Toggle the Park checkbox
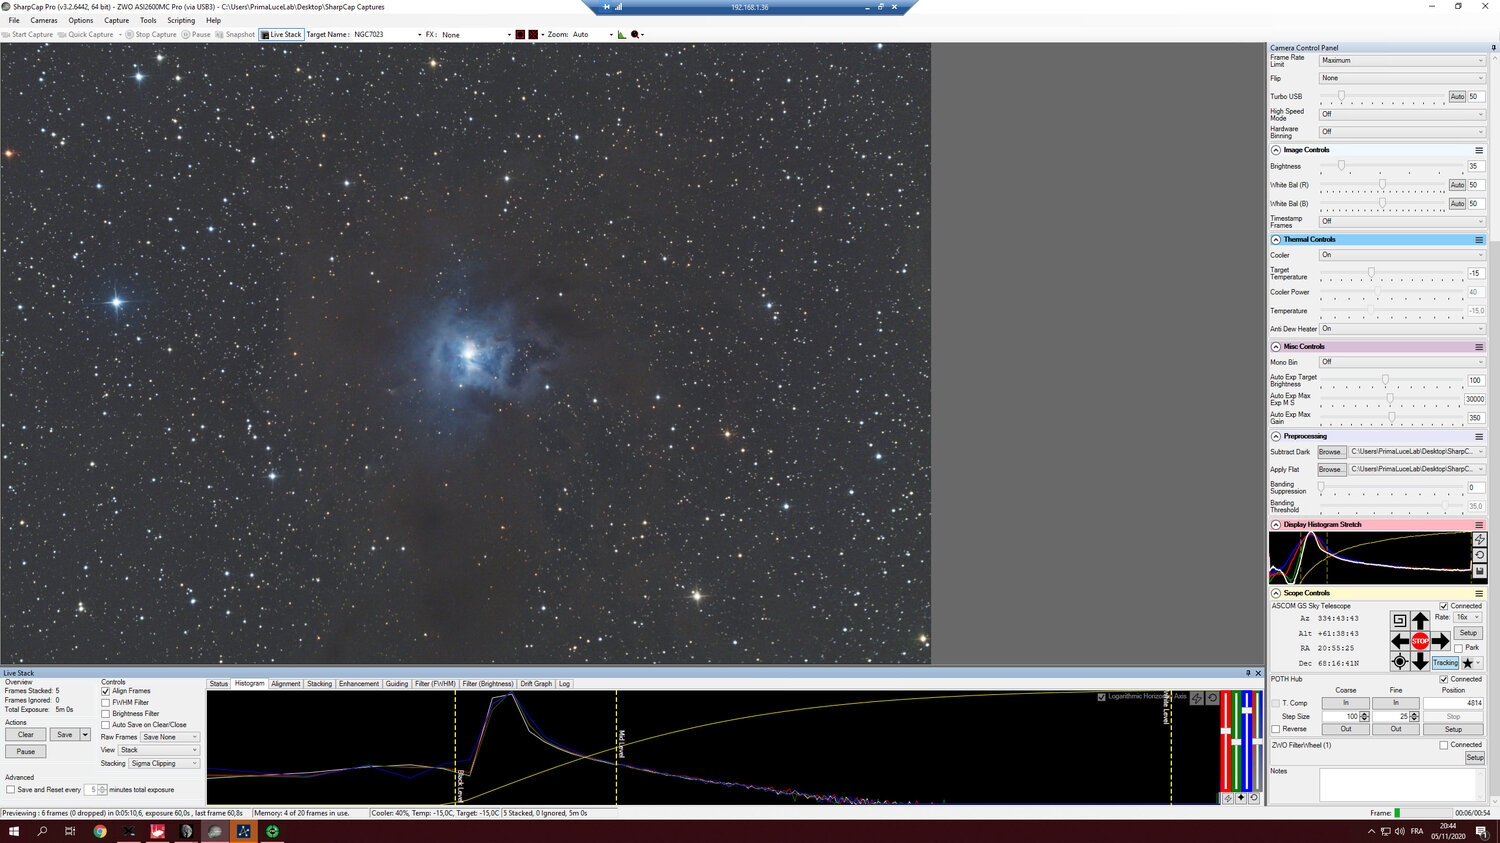 click(x=1459, y=648)
